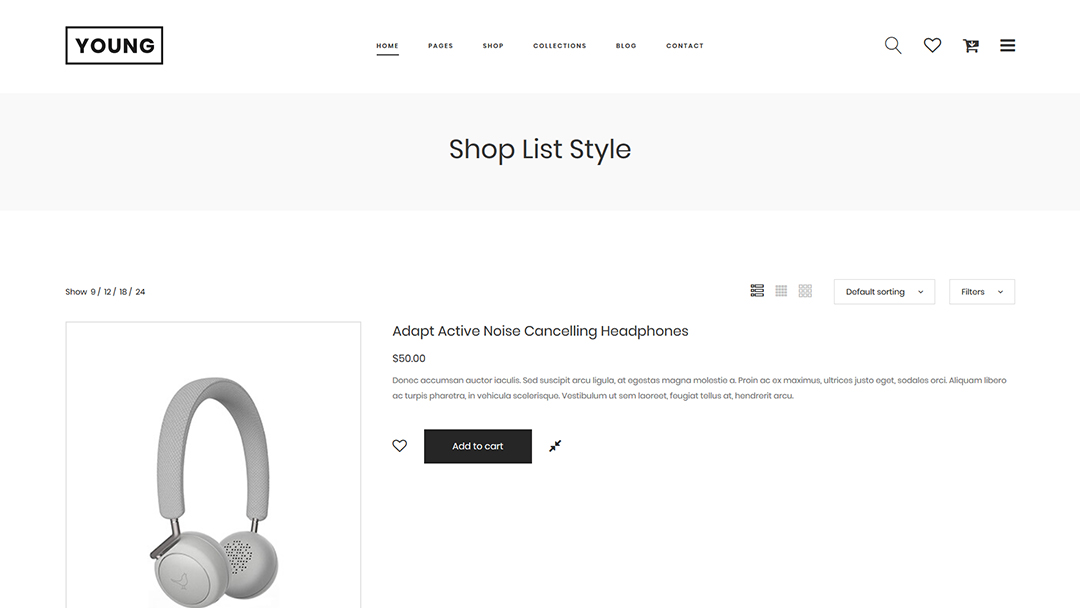Switch to large grid view layout
Image resolution: width=1080 pixels, height=608 pixels.
pyautogui.click(x=805, y=291)
